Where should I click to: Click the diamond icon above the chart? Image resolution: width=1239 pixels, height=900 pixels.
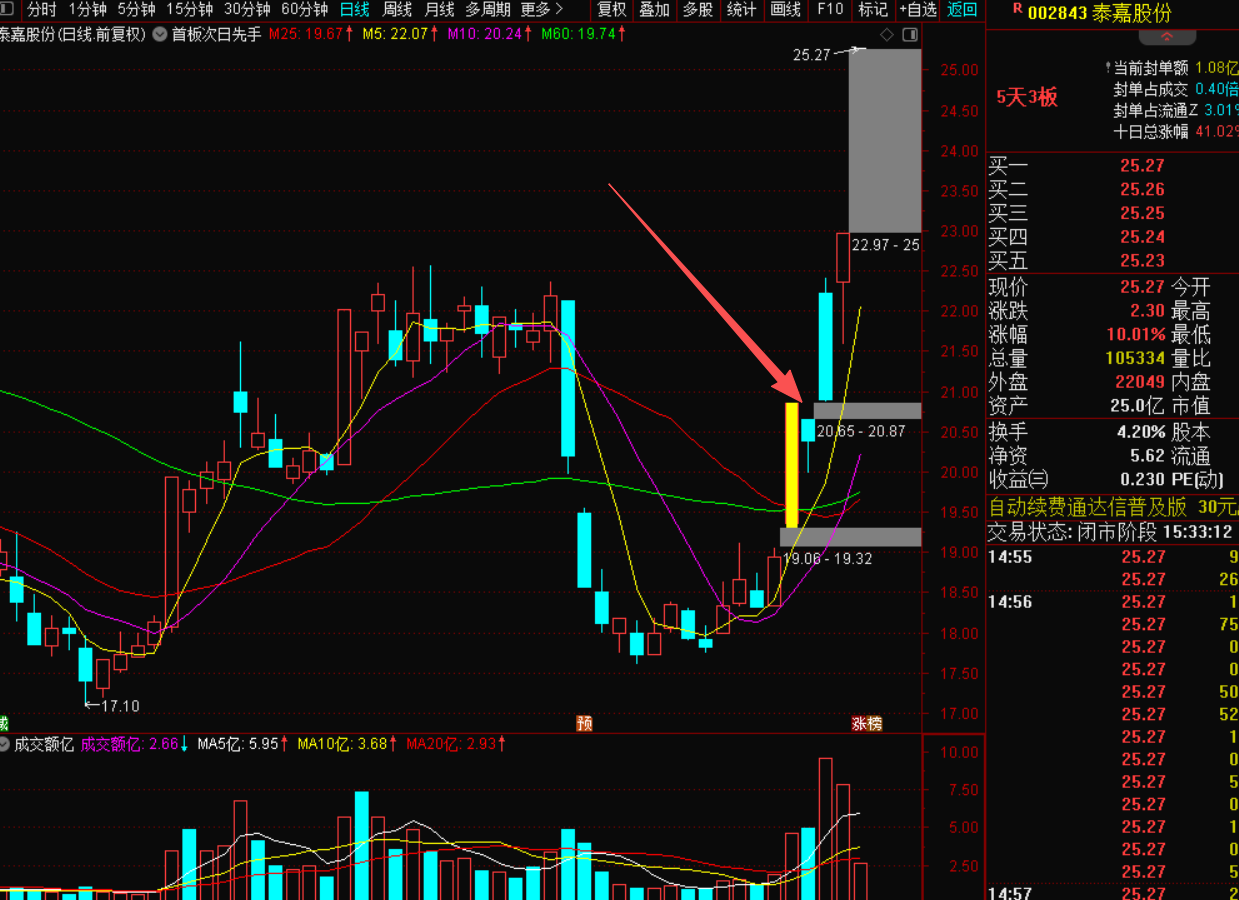click(887, 35)
